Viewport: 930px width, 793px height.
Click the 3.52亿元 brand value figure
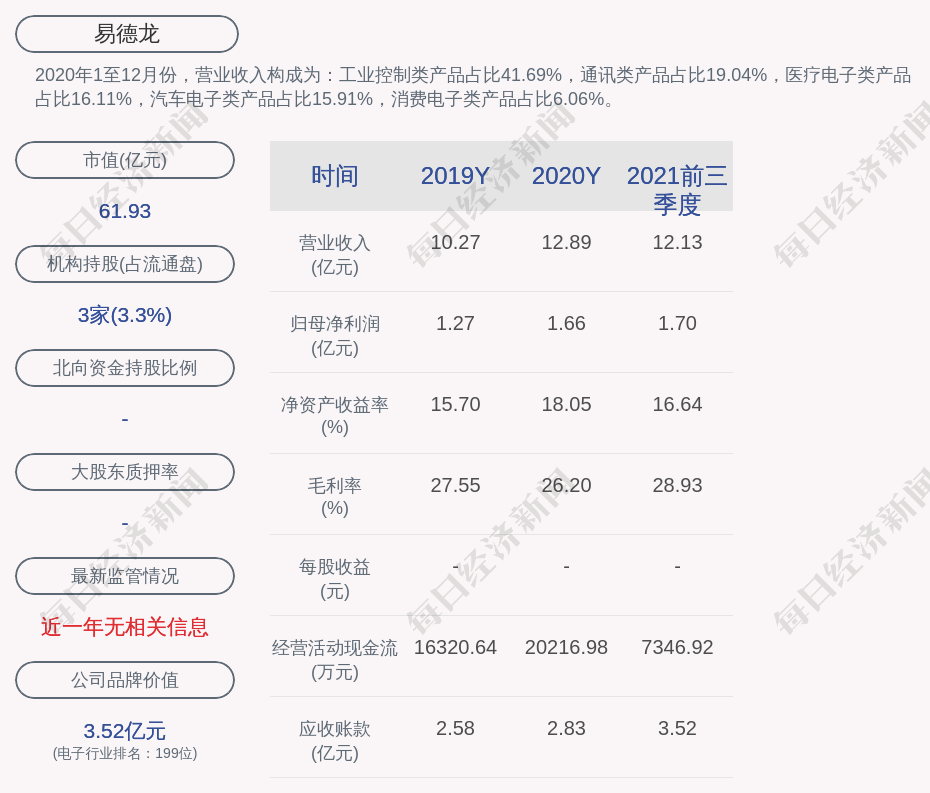pyautogui.click(x=125, y=731)
